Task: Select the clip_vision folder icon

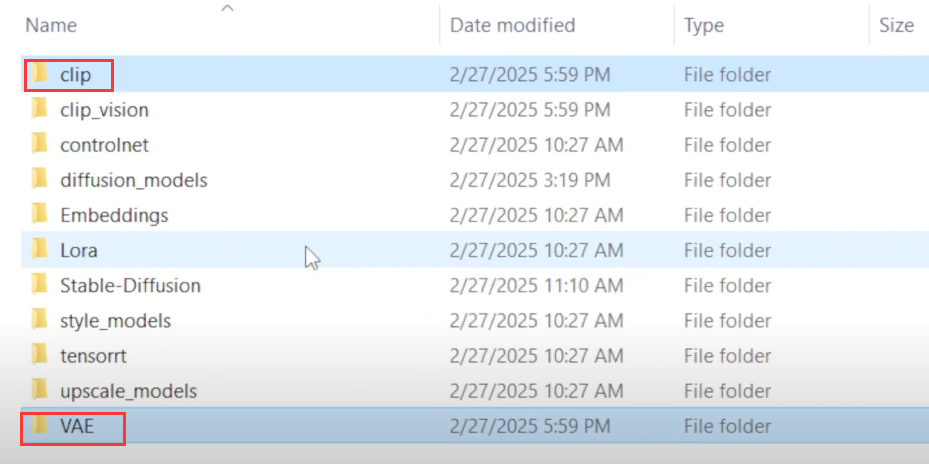Action: pos(39,109)
